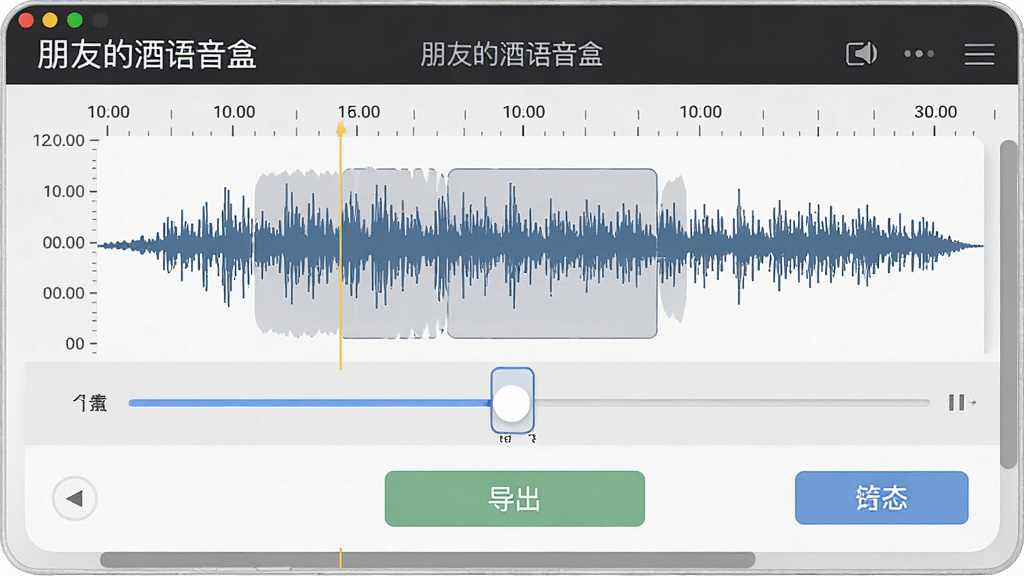Viewport: 1024px width, 576px height.
Task: Click the blue filled slider track
Action: (x=310, y=403)
